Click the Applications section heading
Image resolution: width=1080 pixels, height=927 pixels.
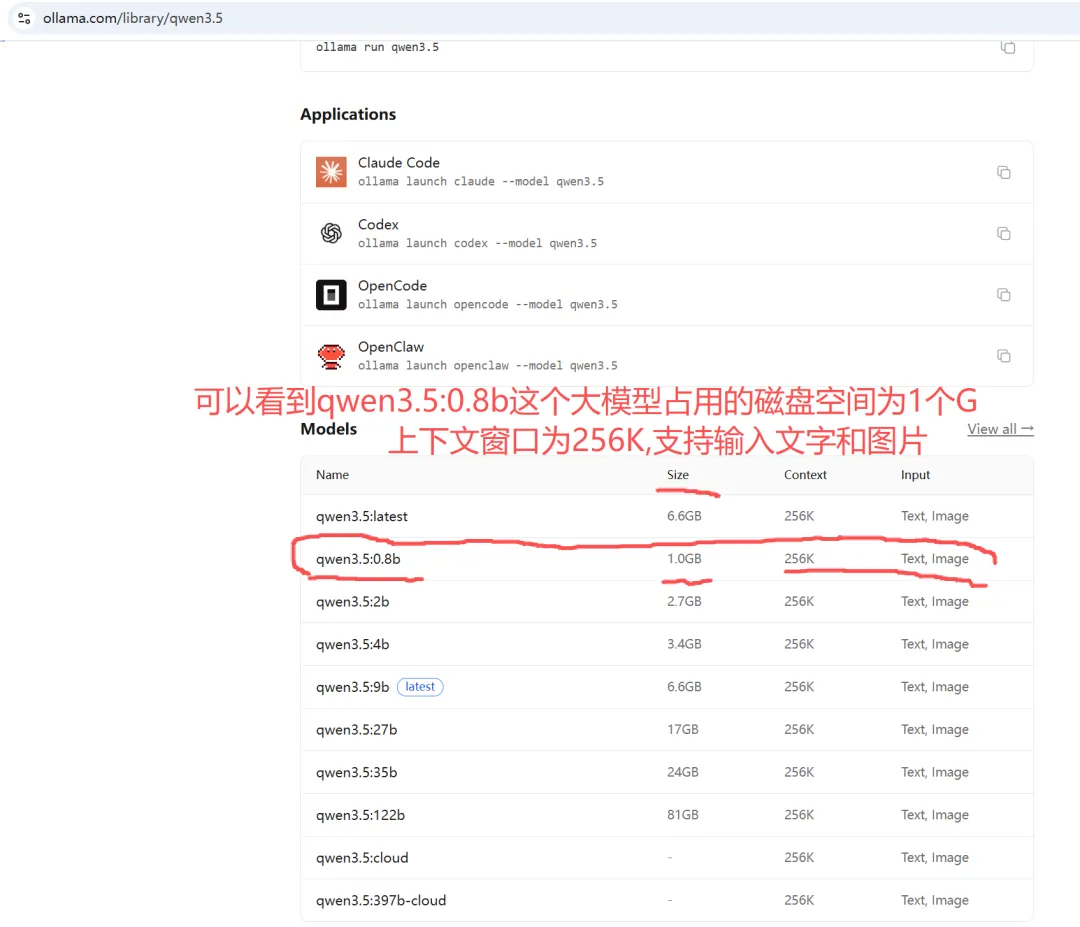click(x=348, y=114)
